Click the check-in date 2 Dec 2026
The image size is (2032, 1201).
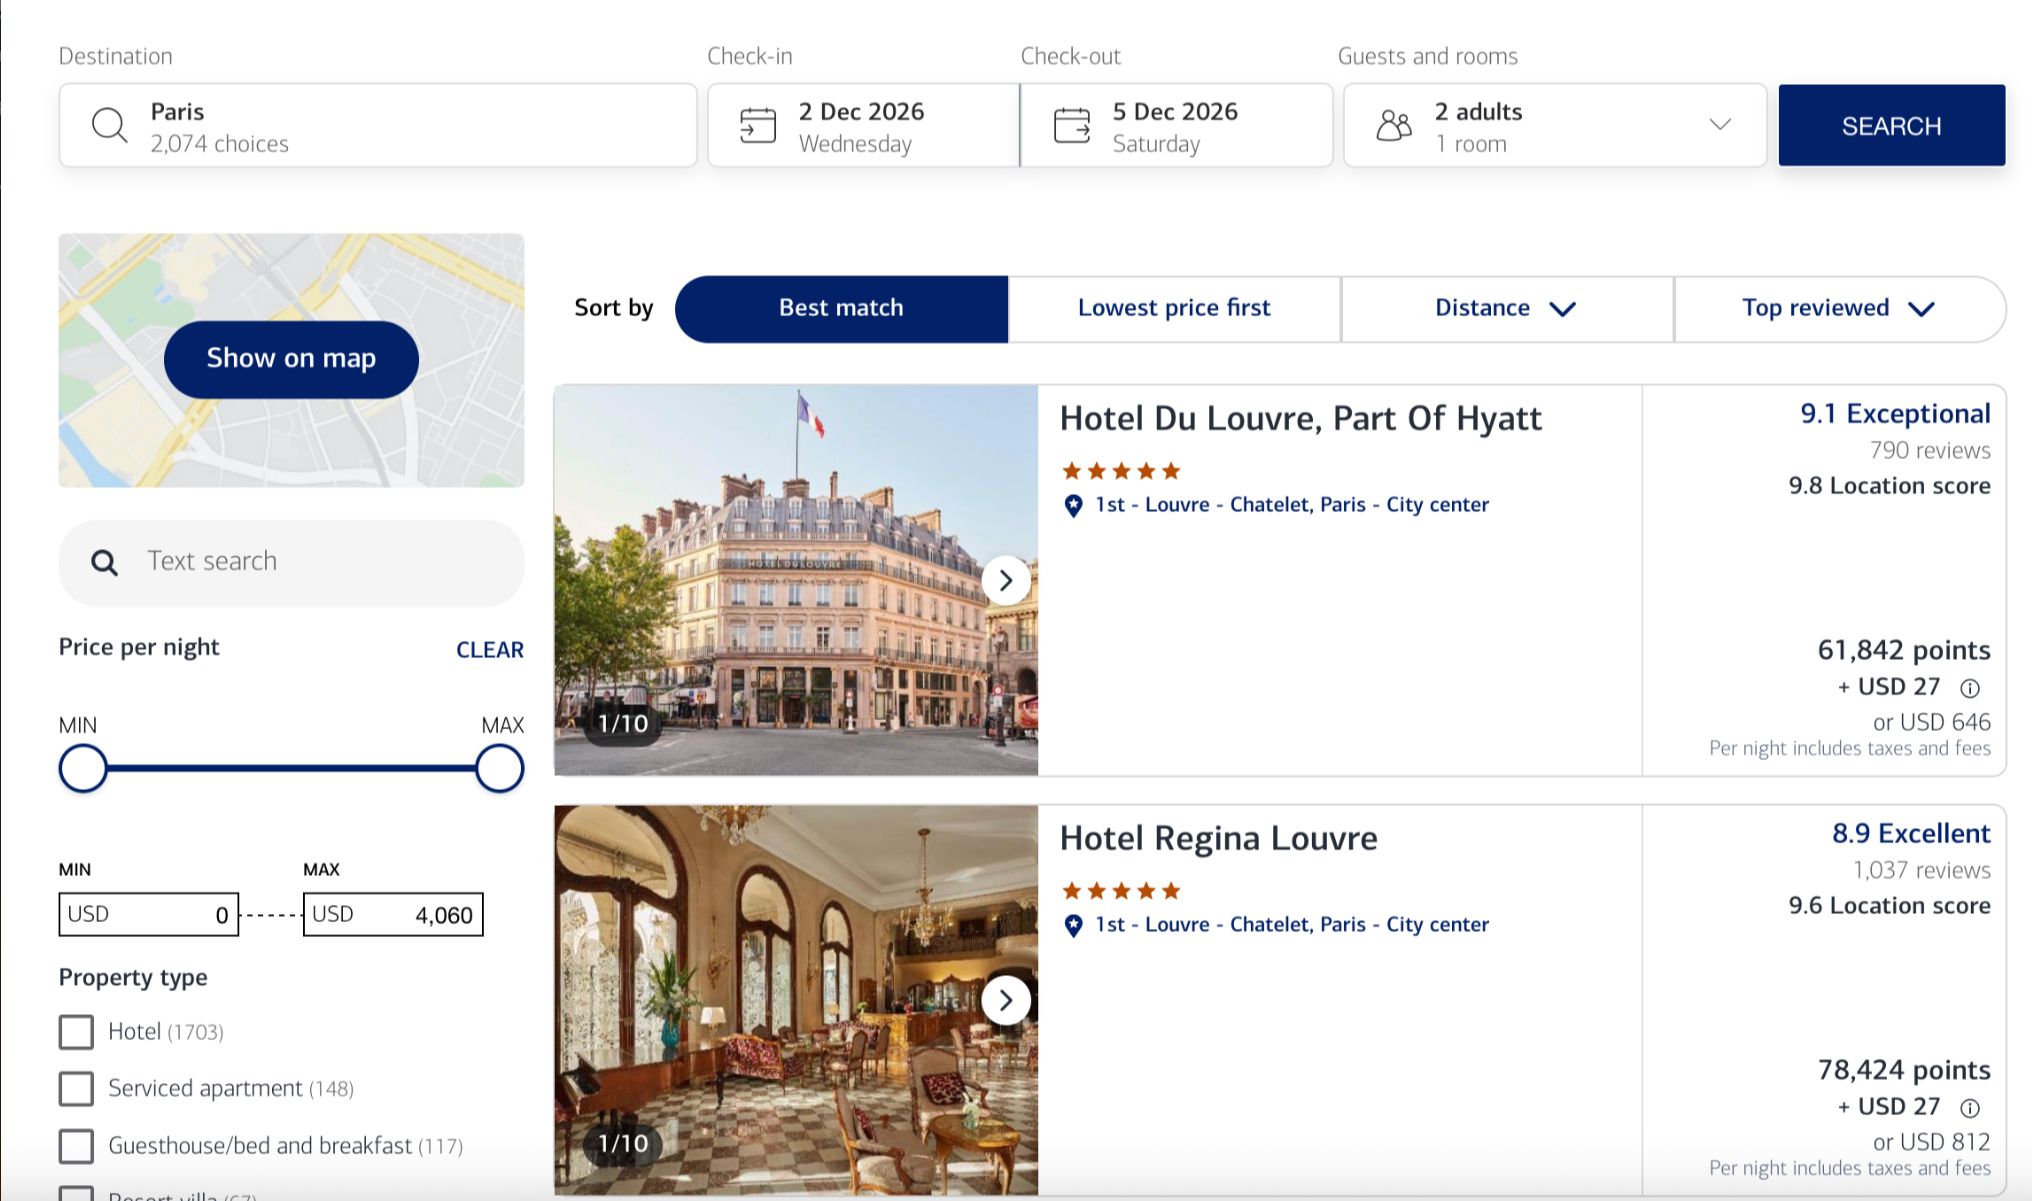(864, 125)
